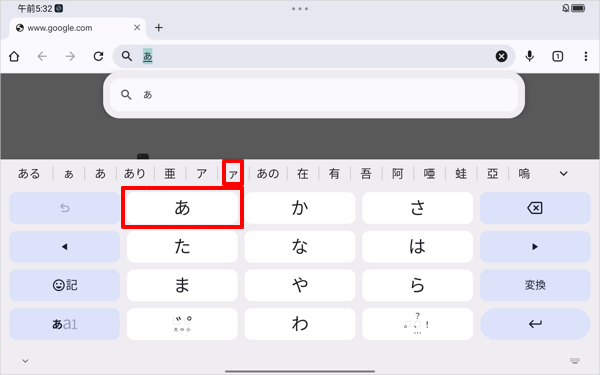Select the full-size あ candidate in the suggestion strip

pyautogui.click(x=100, y=174)
